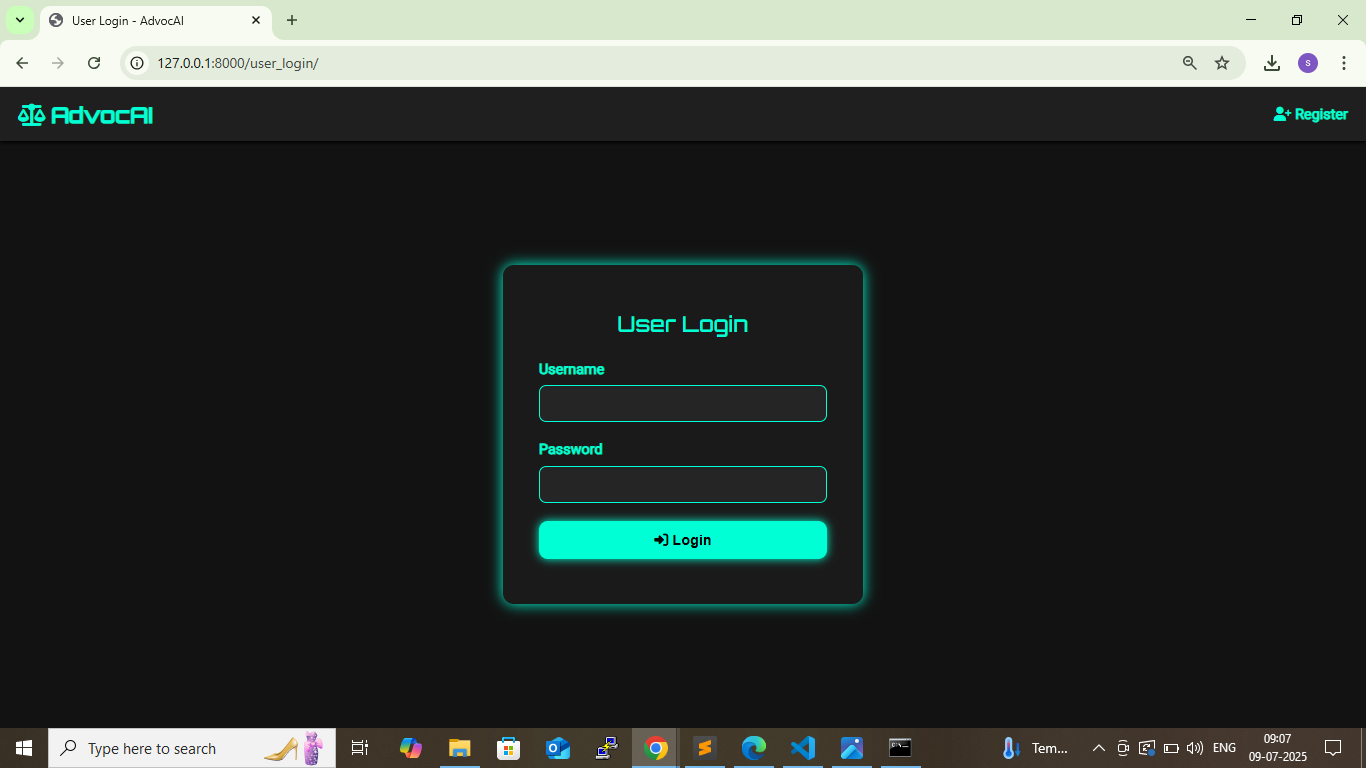Viewport: 1366px width, 768px height.
Task: Restore down the Chrome window
Action: click(1297, 20)
